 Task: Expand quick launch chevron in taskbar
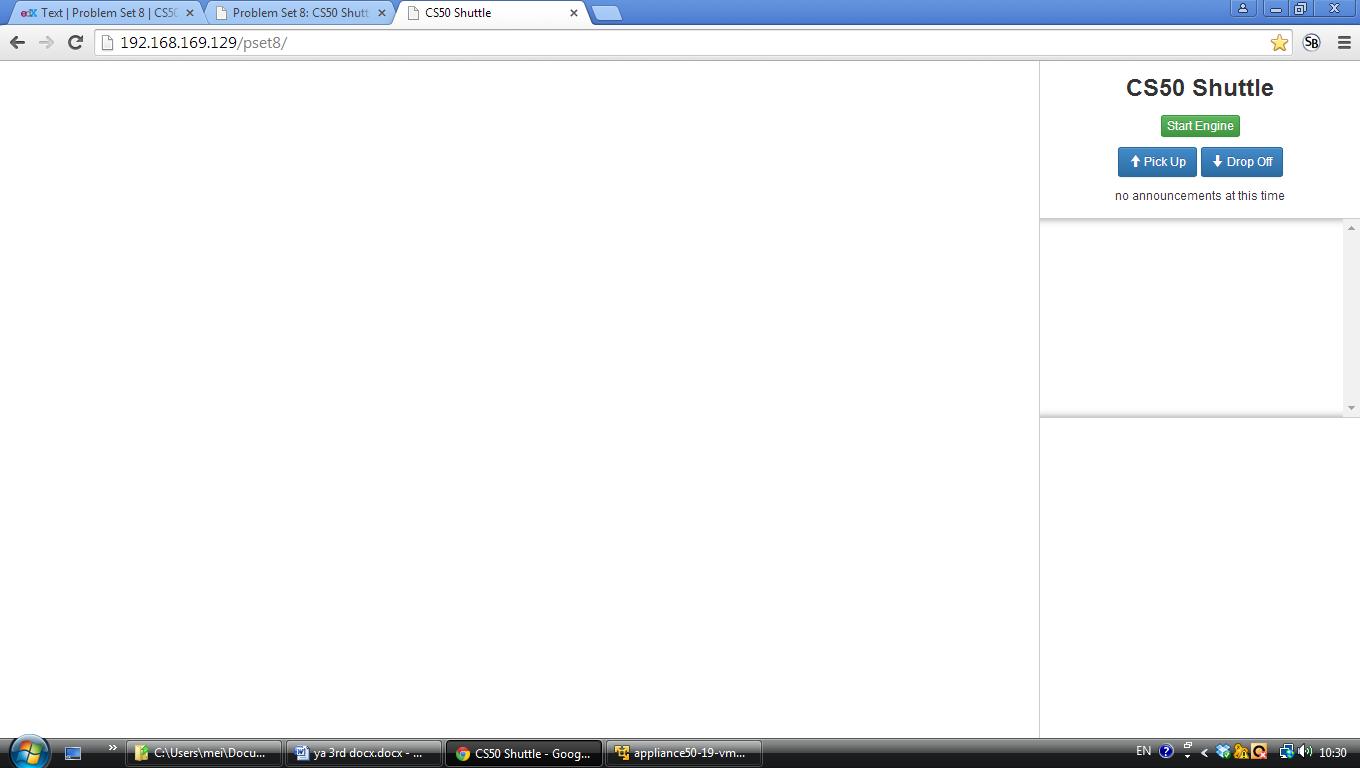(x=112, y=748)
